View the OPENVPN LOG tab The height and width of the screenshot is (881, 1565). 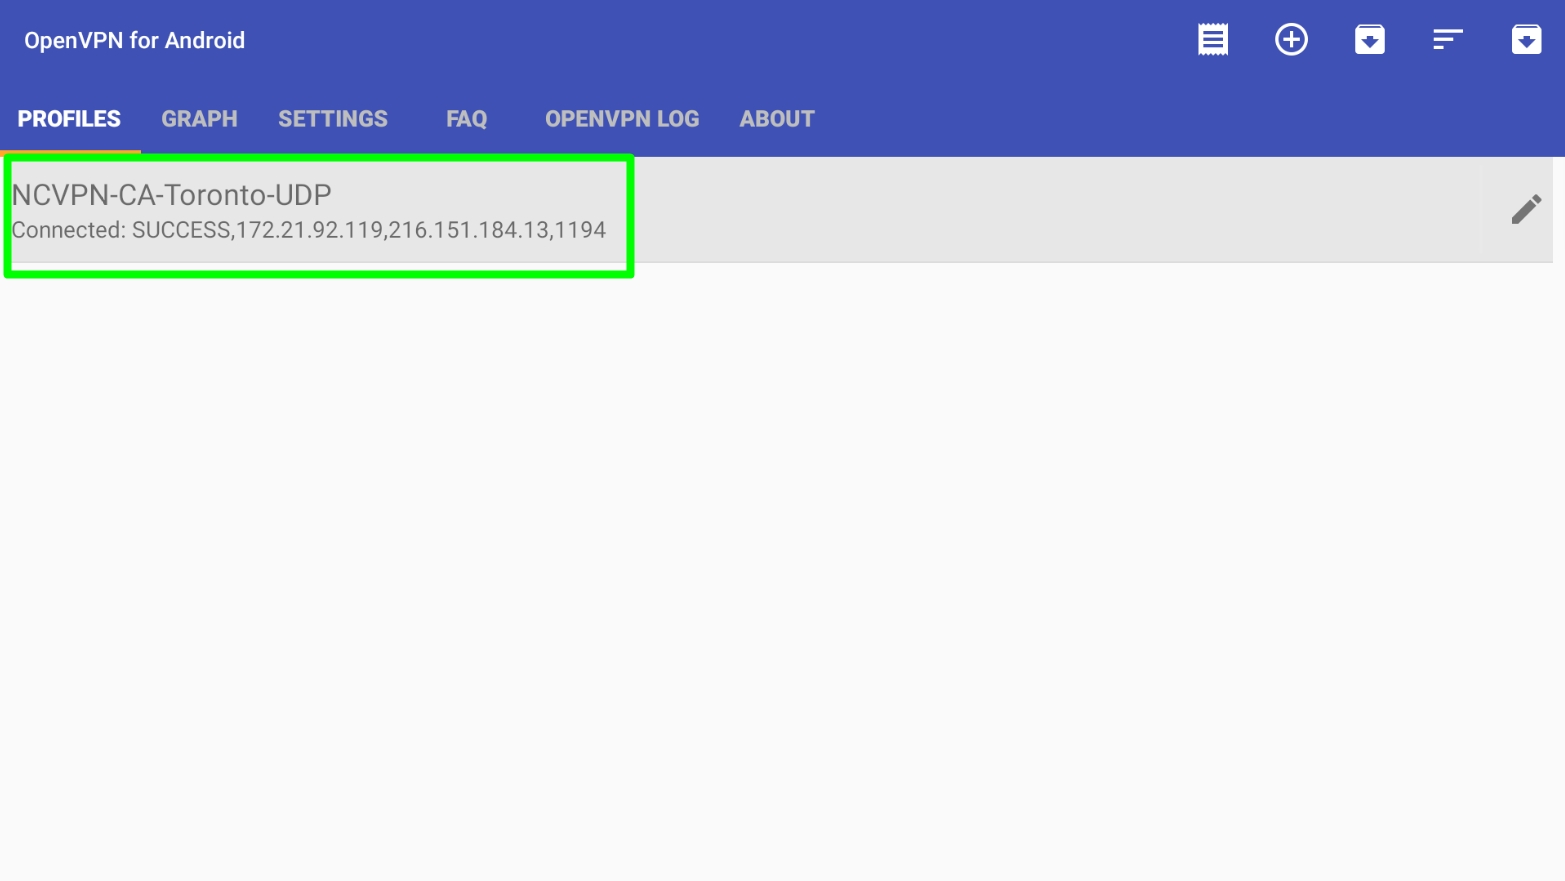click(622, 119)
